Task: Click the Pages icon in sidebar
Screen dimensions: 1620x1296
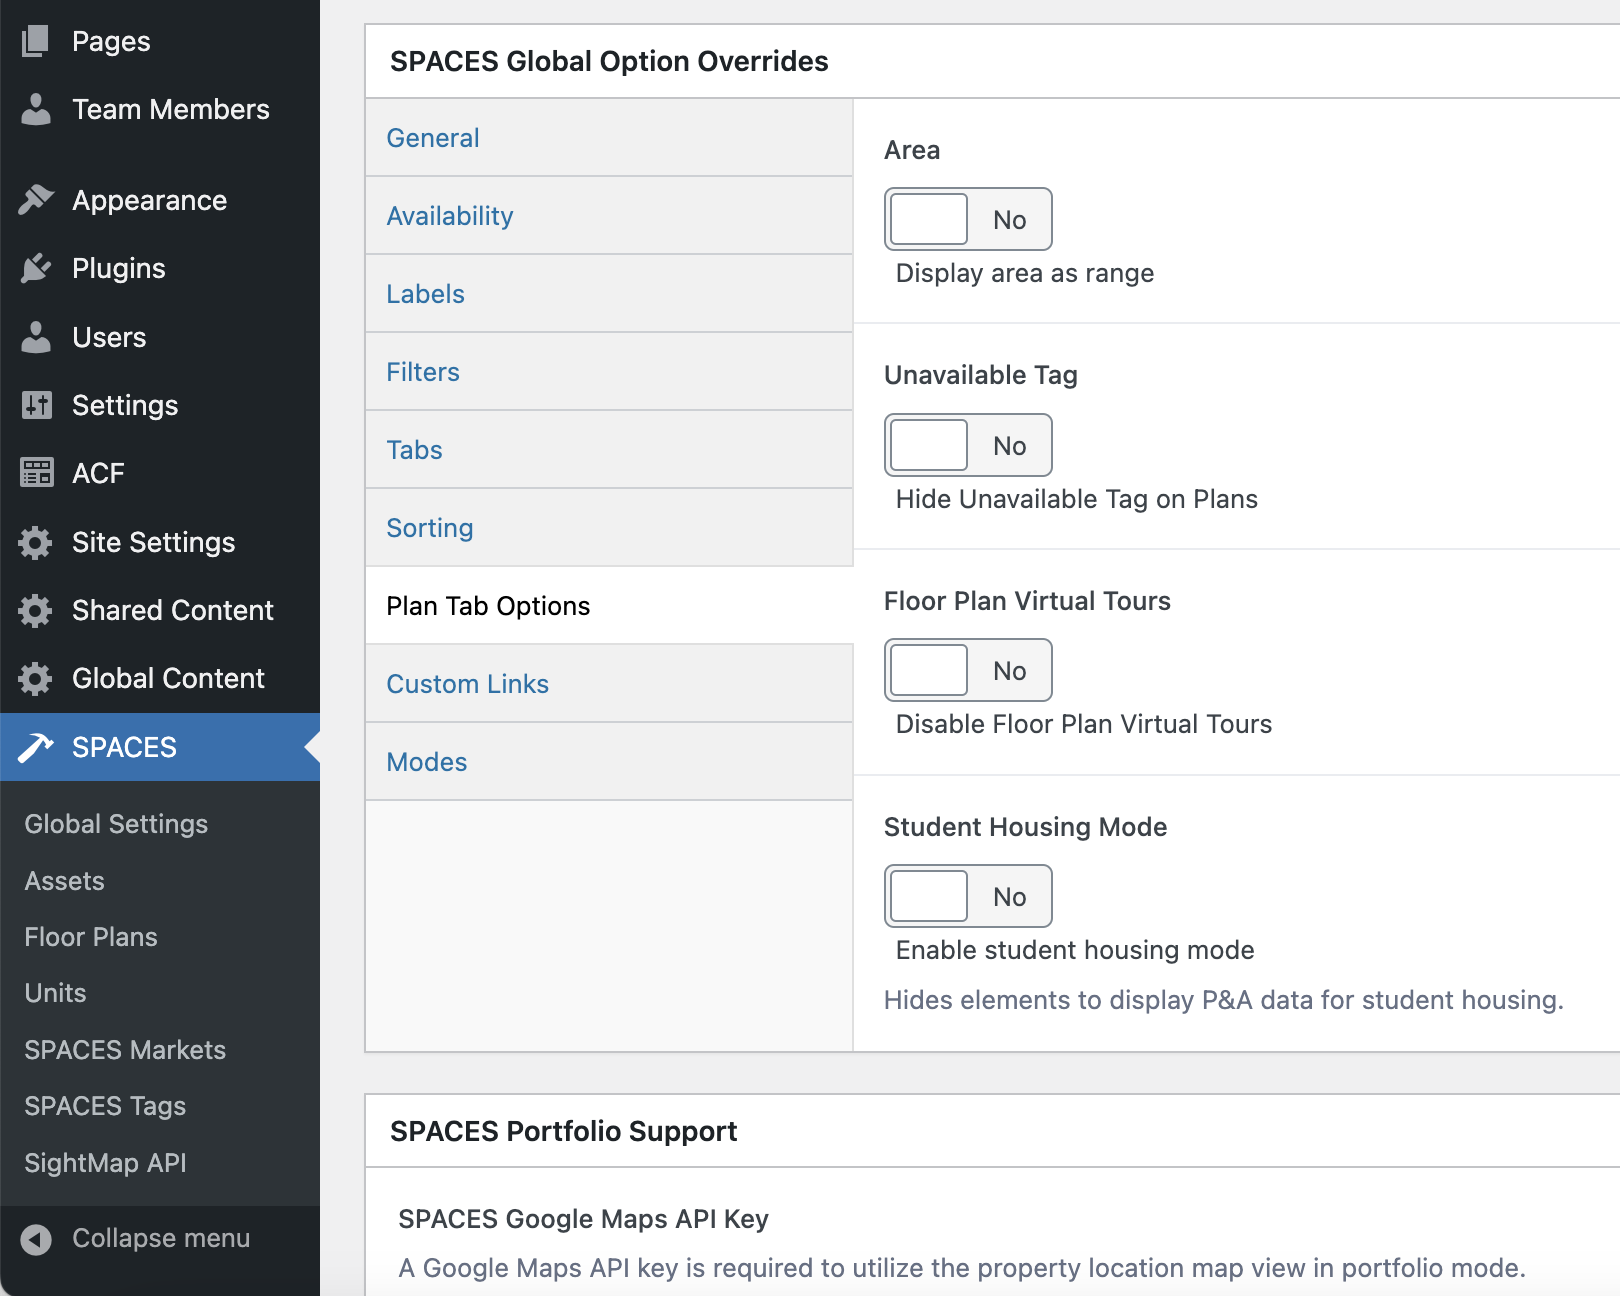Action: tap(35, 41)
